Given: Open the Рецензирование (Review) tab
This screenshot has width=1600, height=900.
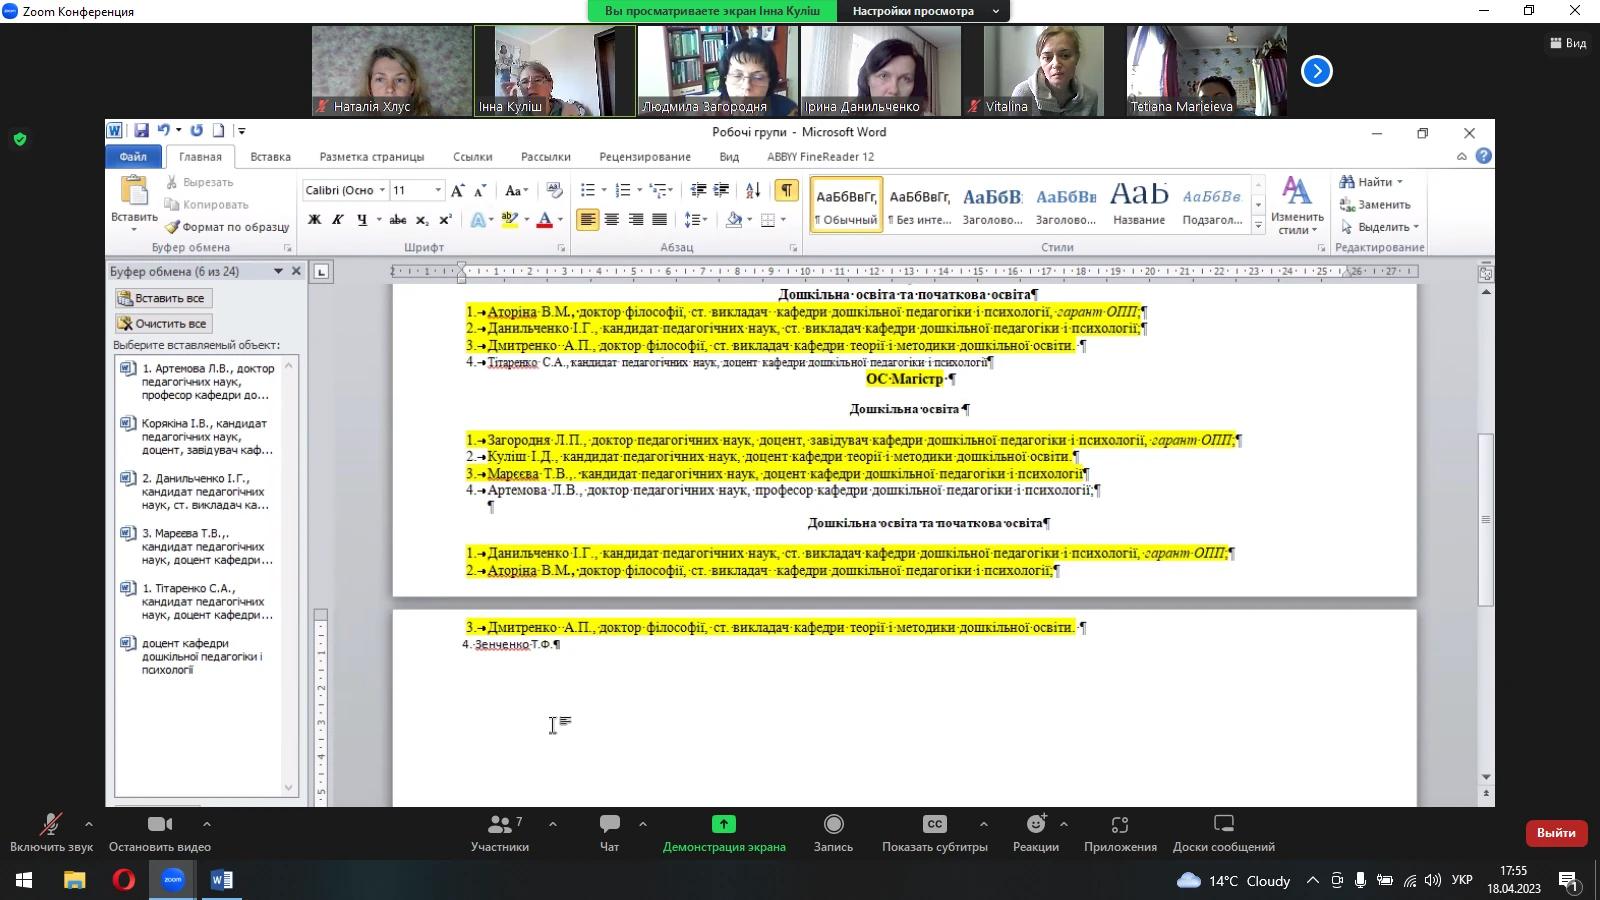Looking at the screenshot, I should [645, 157].
